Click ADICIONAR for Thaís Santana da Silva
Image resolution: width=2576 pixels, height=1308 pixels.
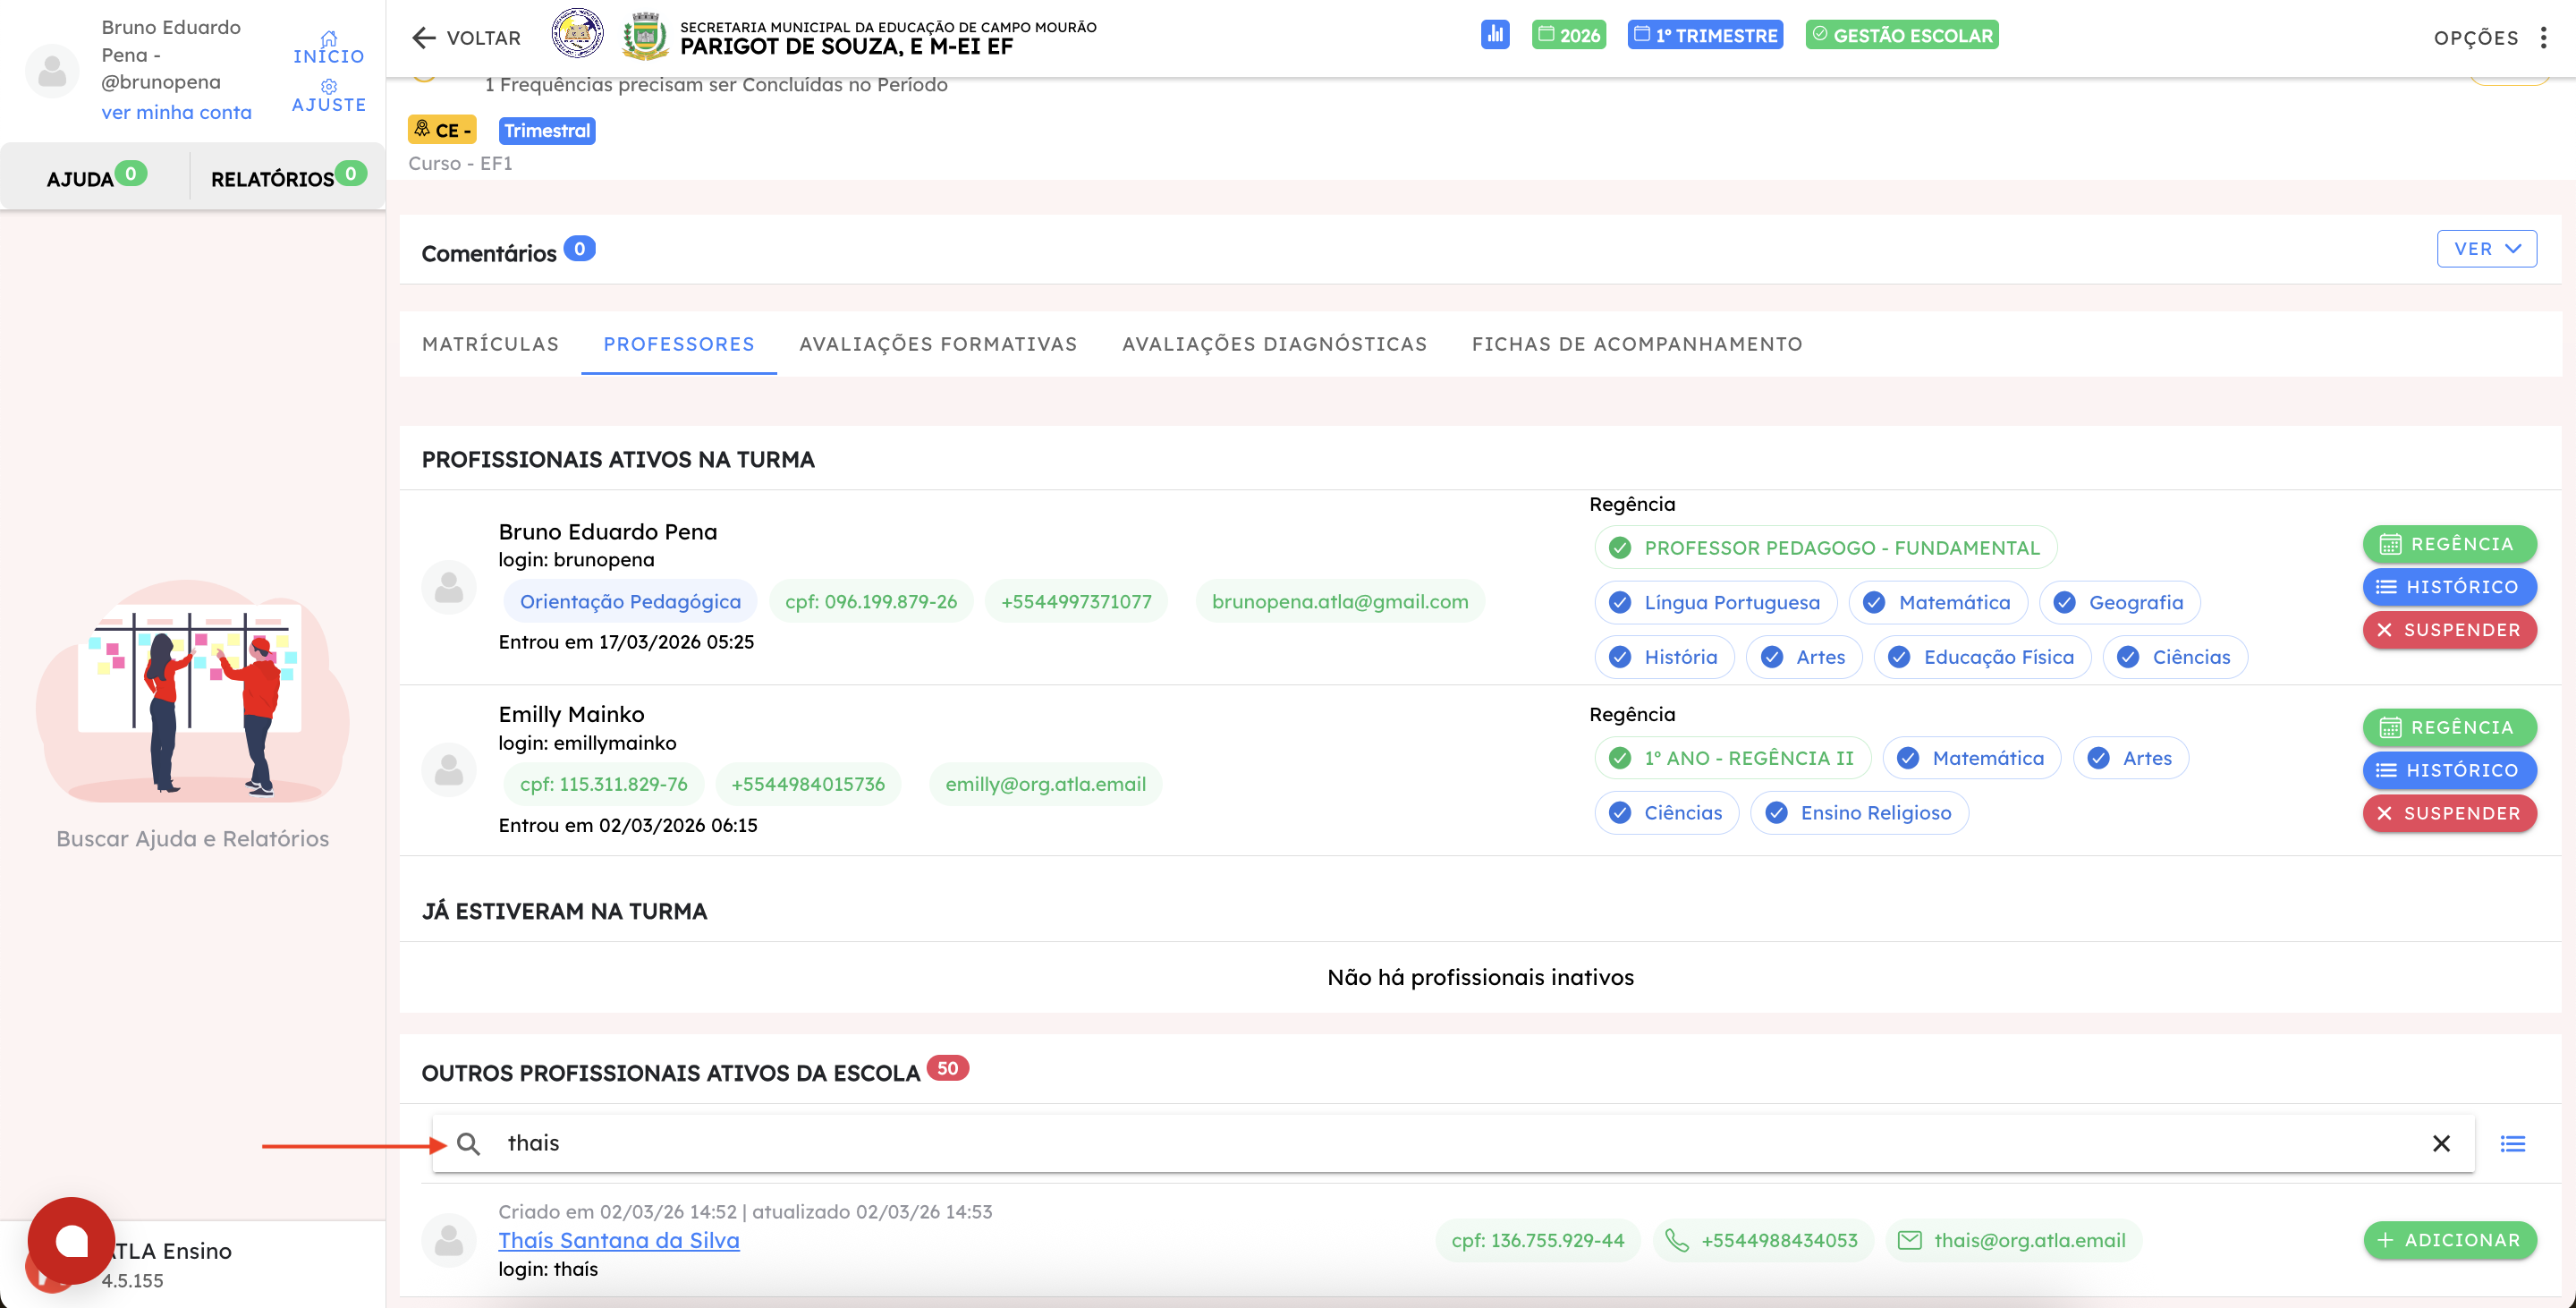2449,1240
